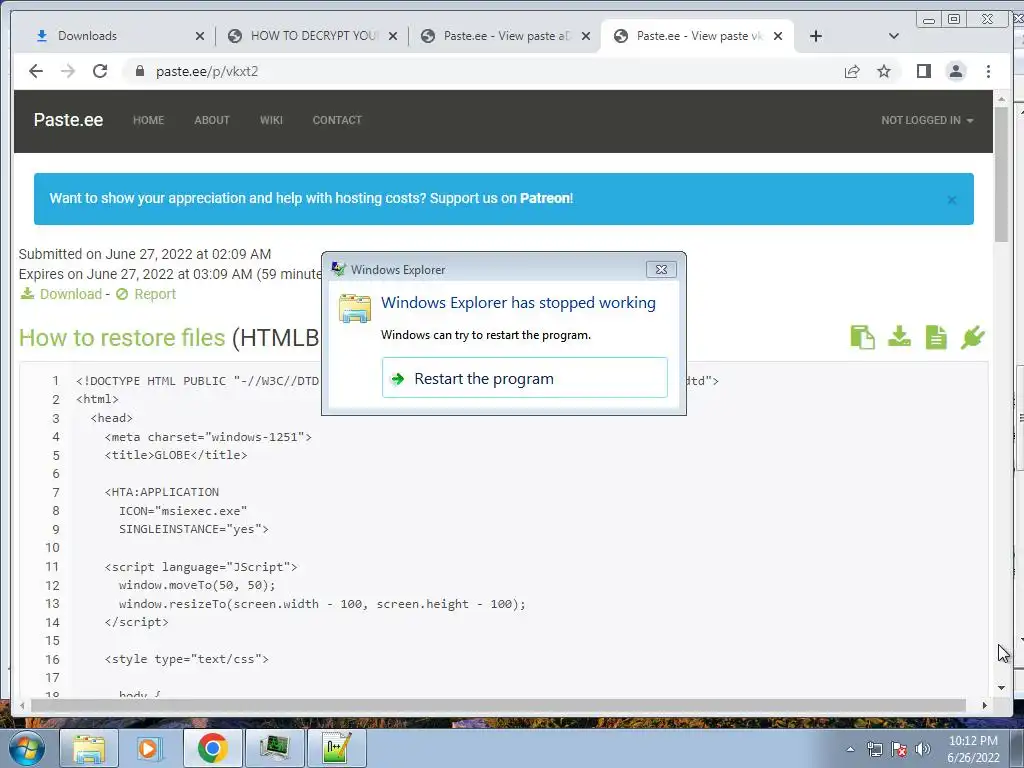Click code line <title>GLOBE</title>

point(176,455)
